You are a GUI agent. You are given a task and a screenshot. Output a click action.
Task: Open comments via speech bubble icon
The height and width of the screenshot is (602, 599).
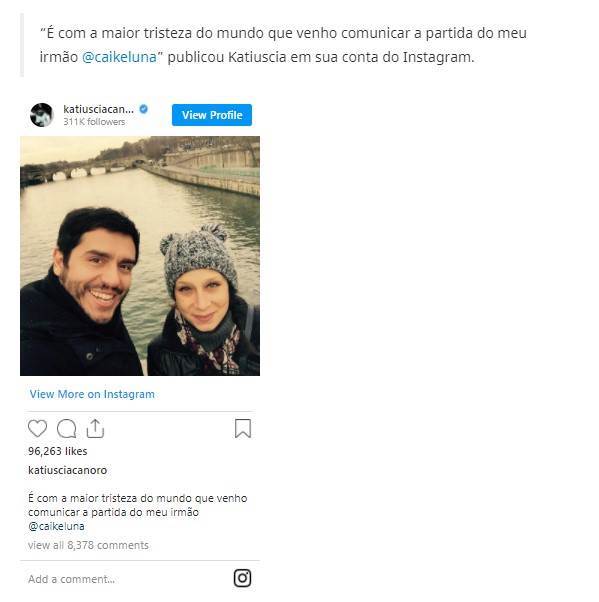[66, 429]
